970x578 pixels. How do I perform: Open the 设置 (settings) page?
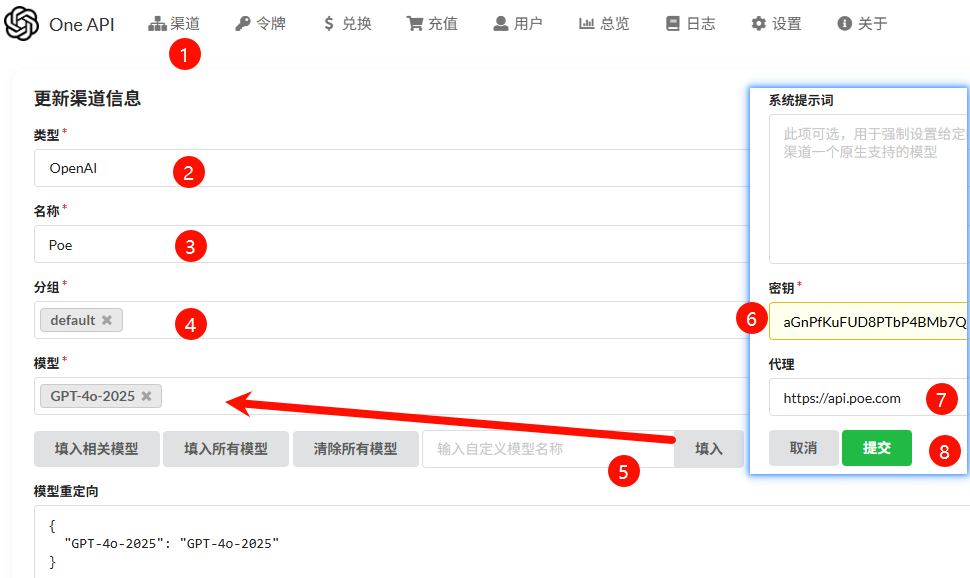[775, 22]
